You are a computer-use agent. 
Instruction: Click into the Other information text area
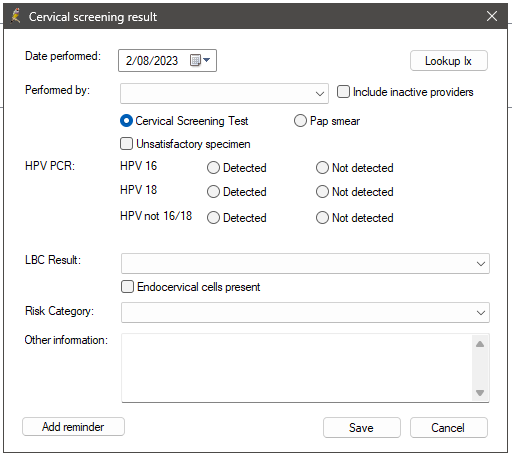(297, 368)
